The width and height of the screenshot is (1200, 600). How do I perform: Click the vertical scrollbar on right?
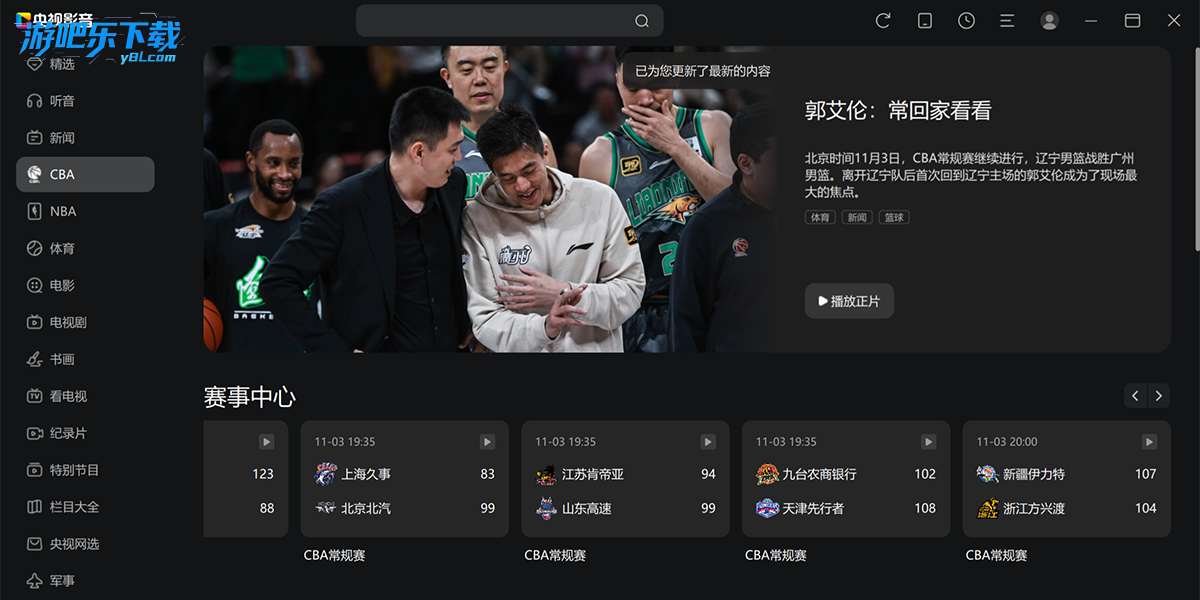(x=1196, y=150)
